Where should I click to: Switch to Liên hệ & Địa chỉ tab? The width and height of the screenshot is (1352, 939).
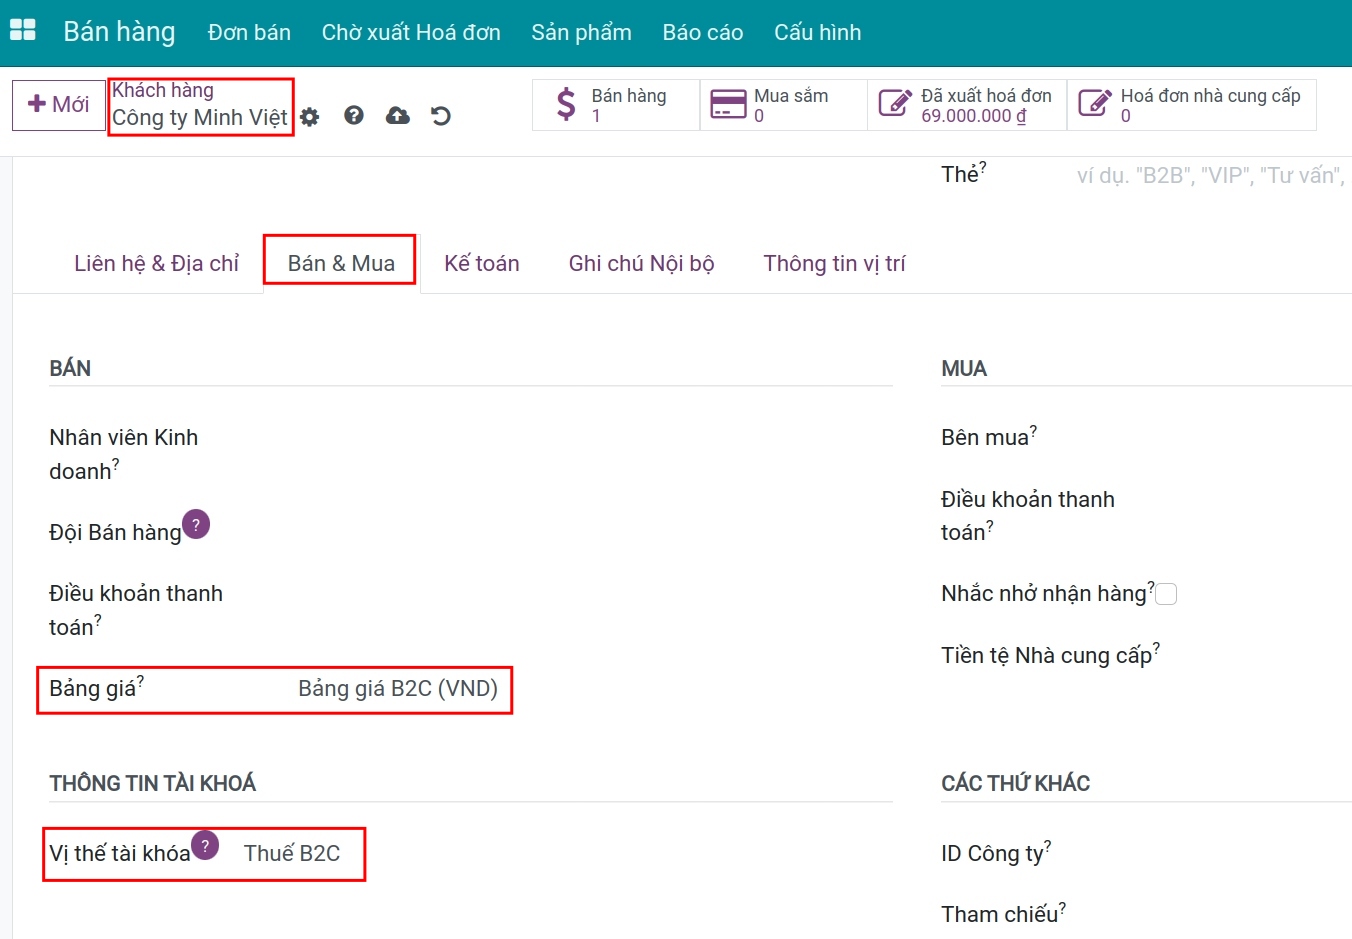click(x=157, y=263)
